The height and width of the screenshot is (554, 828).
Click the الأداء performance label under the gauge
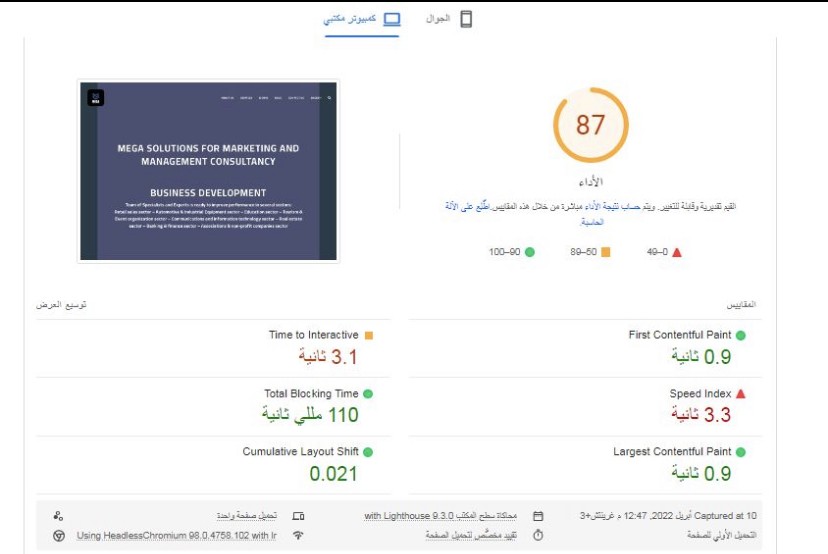pos(590,182)
